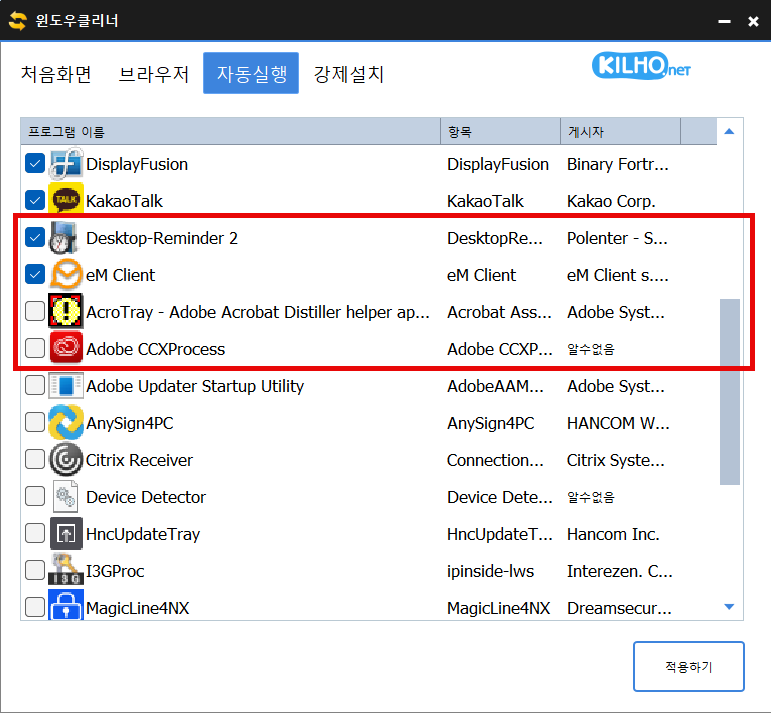Go to the 강제설치 tab
771x713 pixels.
coord(349,74)
